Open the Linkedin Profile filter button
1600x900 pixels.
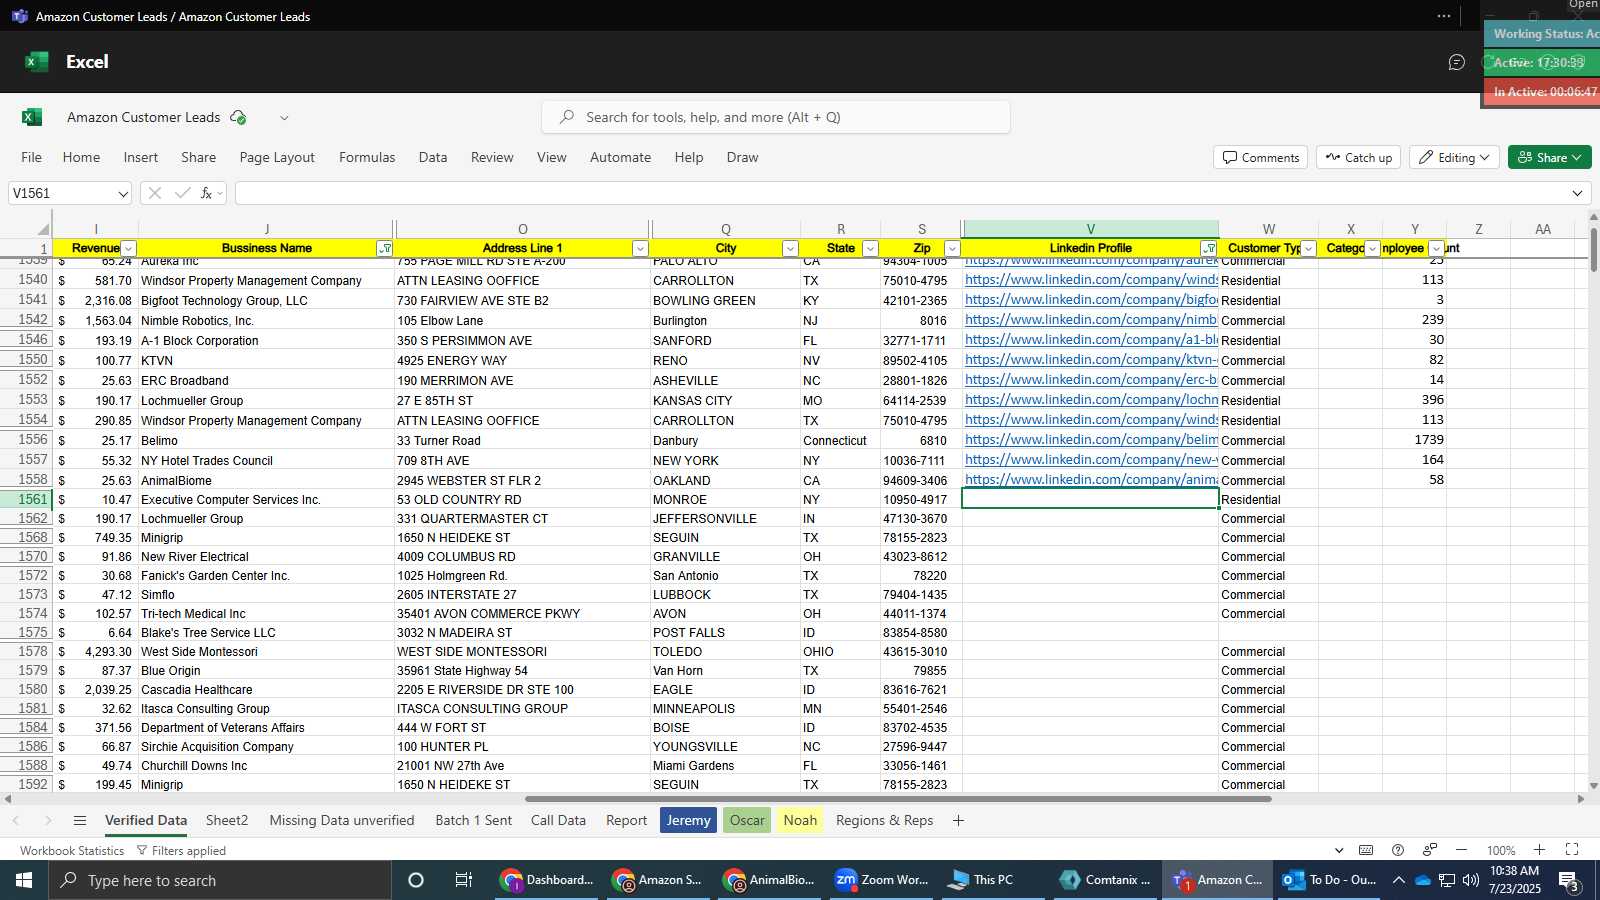coord(1209,249)
